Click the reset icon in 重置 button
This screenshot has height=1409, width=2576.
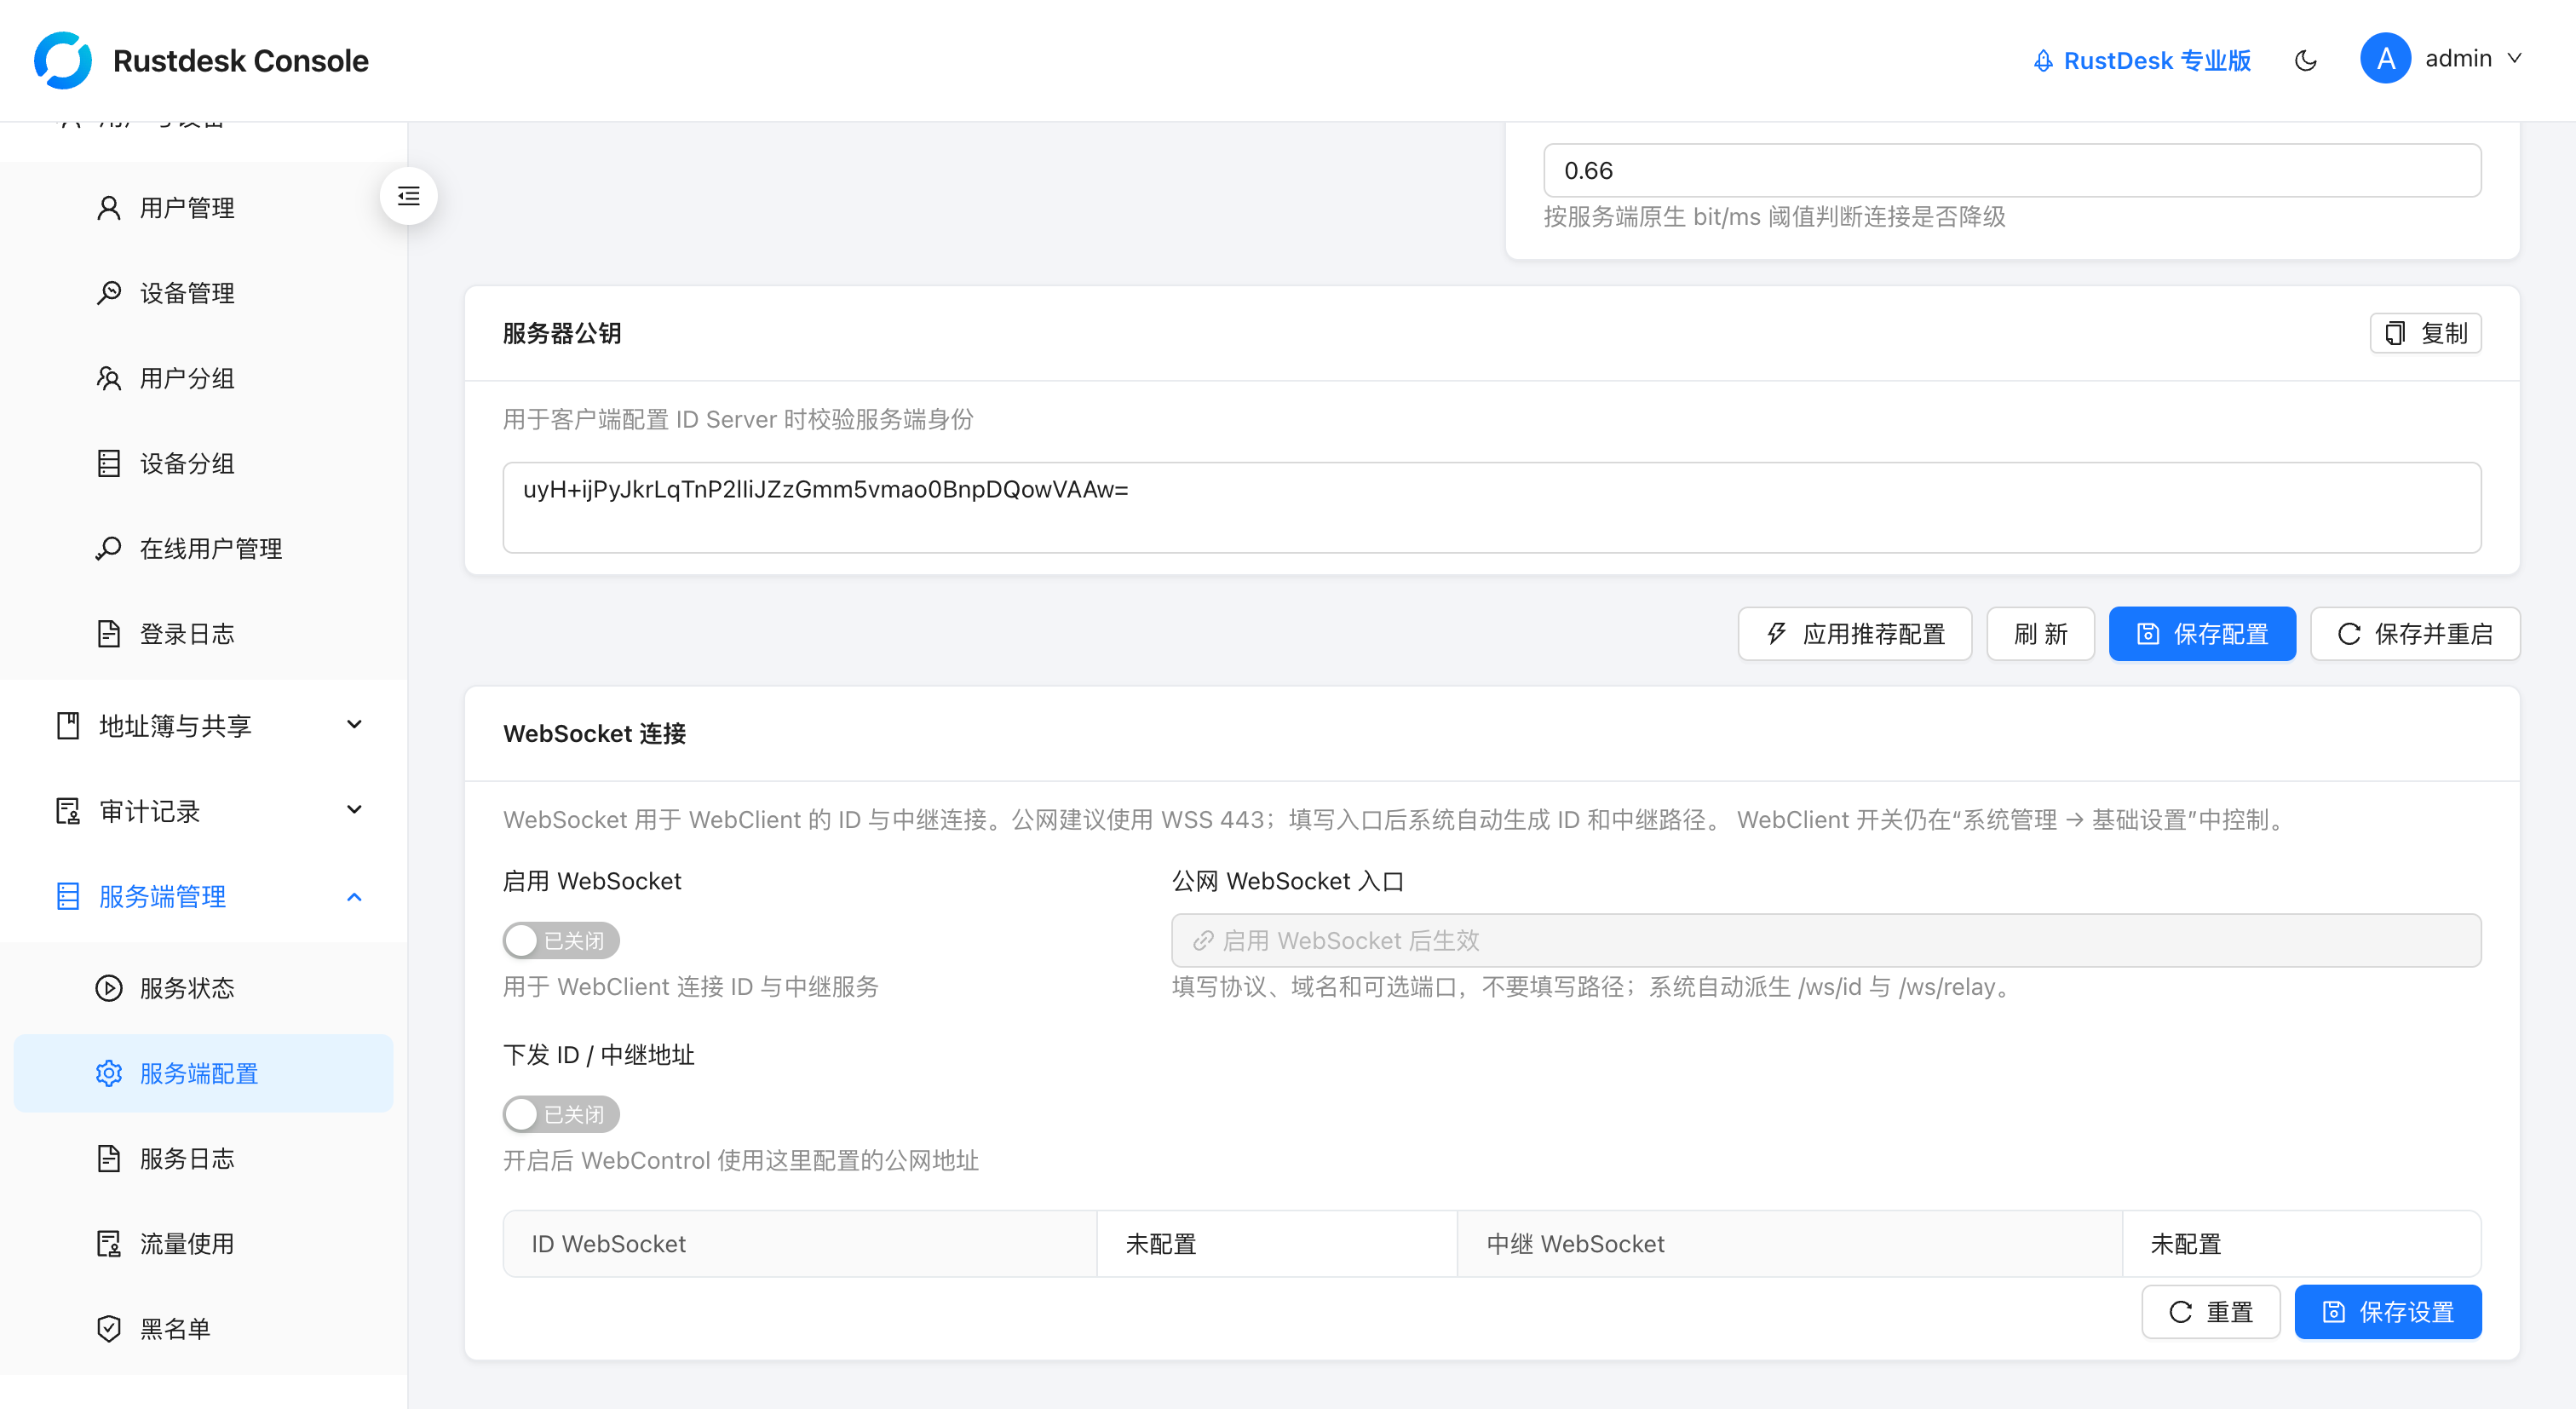coord(2181,1311)
